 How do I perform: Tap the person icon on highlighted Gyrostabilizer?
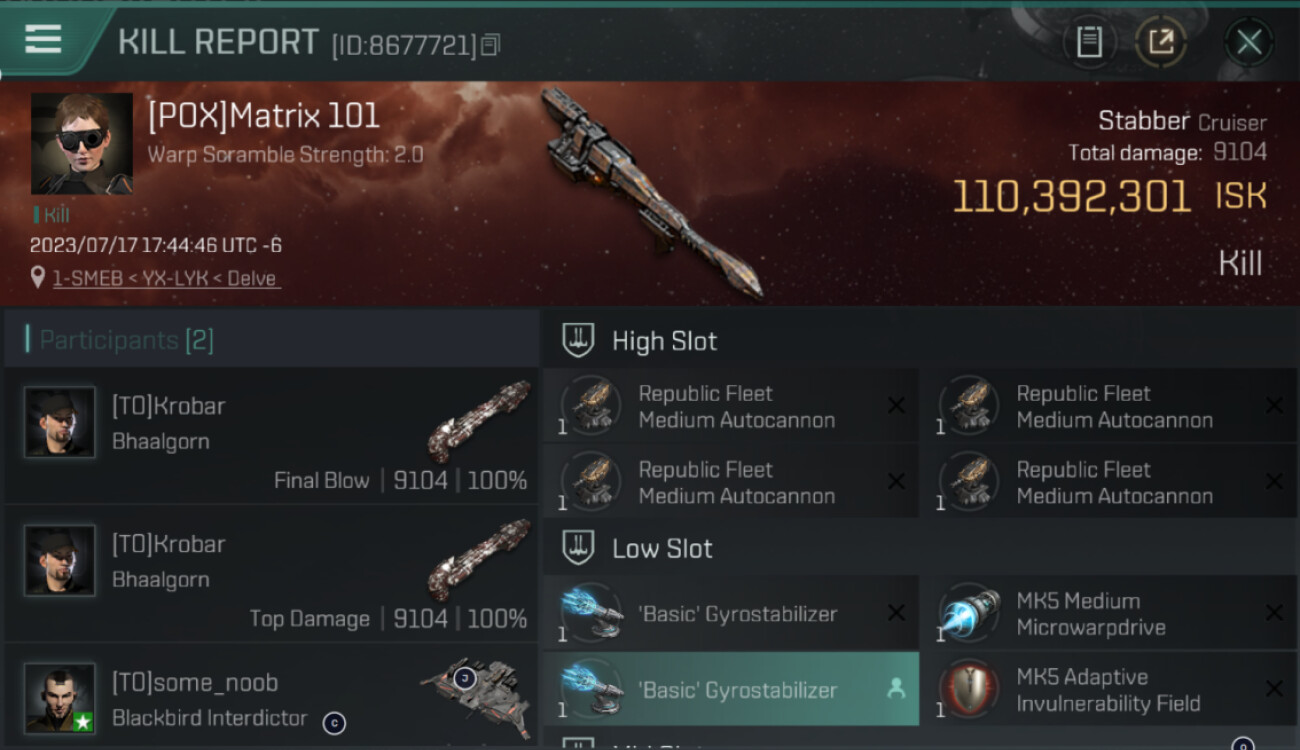point(896,689)
